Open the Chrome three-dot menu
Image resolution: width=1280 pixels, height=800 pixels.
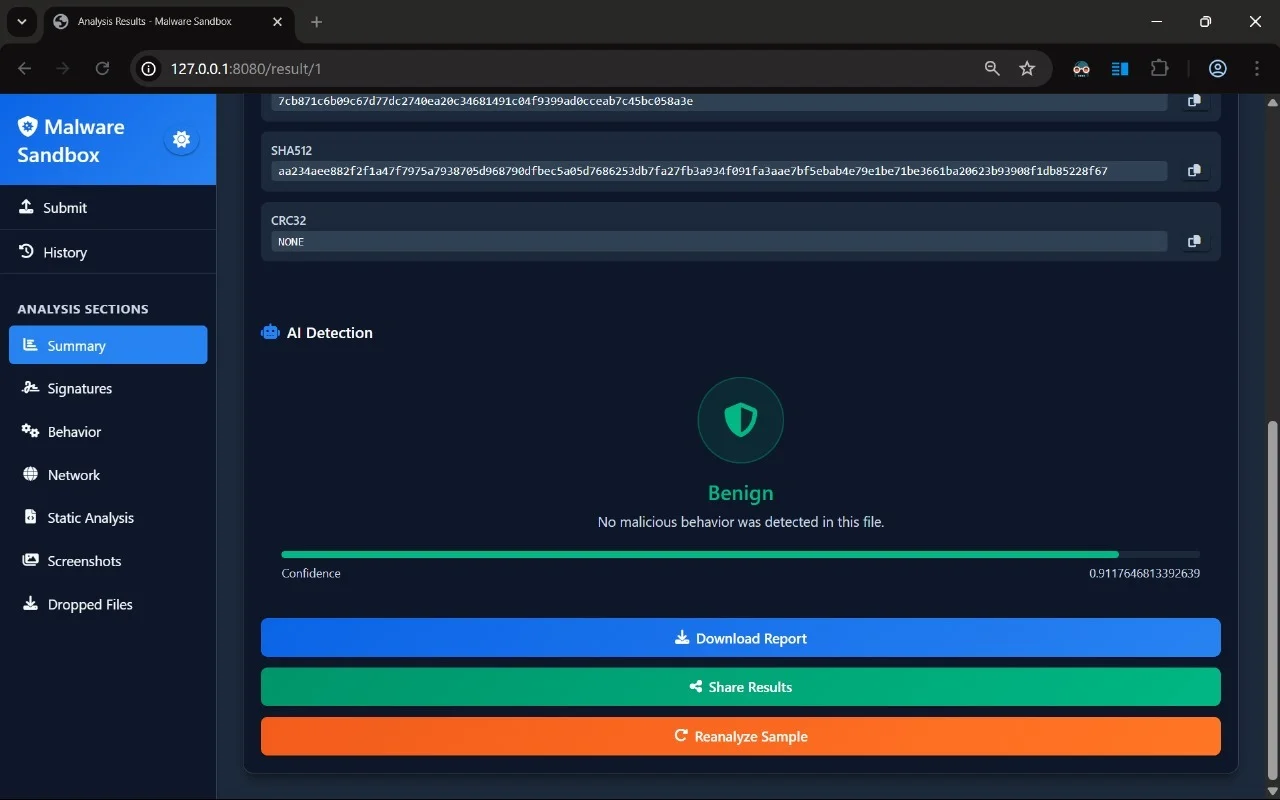[1257, 68]
